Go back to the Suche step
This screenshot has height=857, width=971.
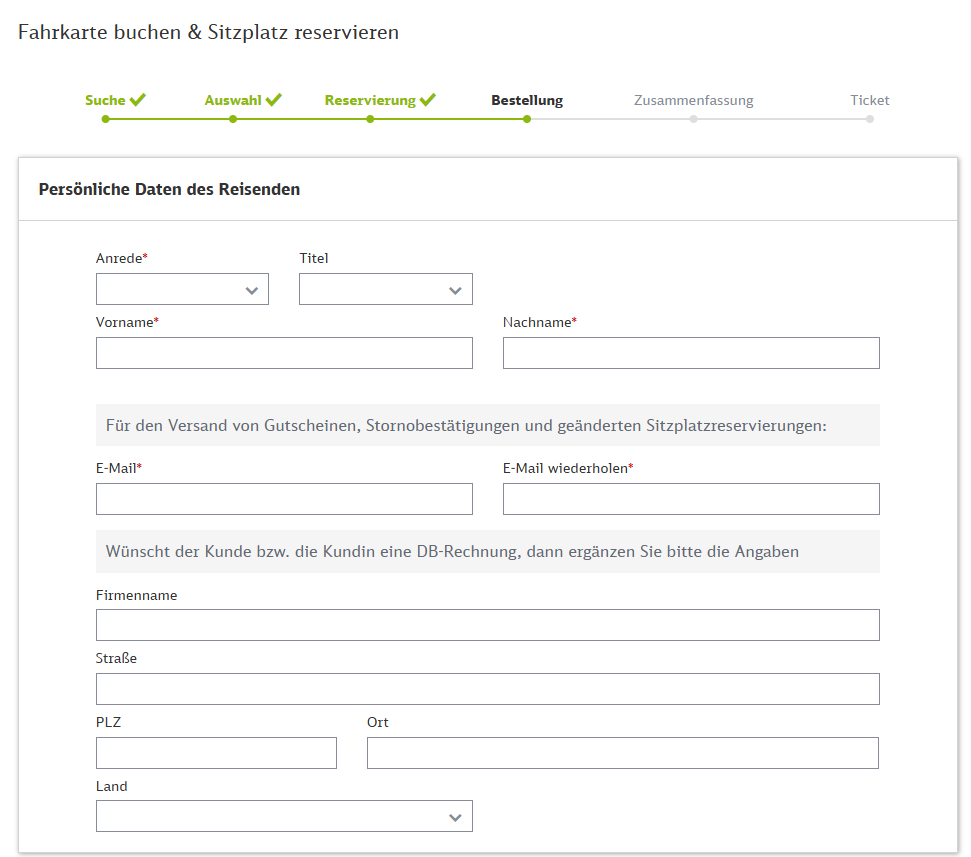coord(105,101)
